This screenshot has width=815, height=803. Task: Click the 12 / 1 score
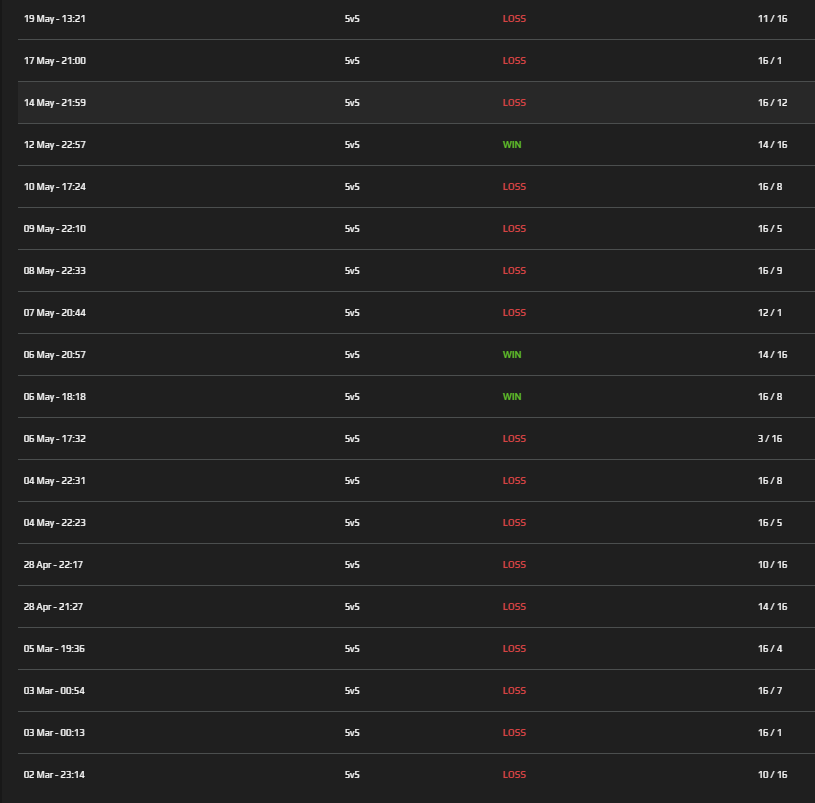(770, 313)
